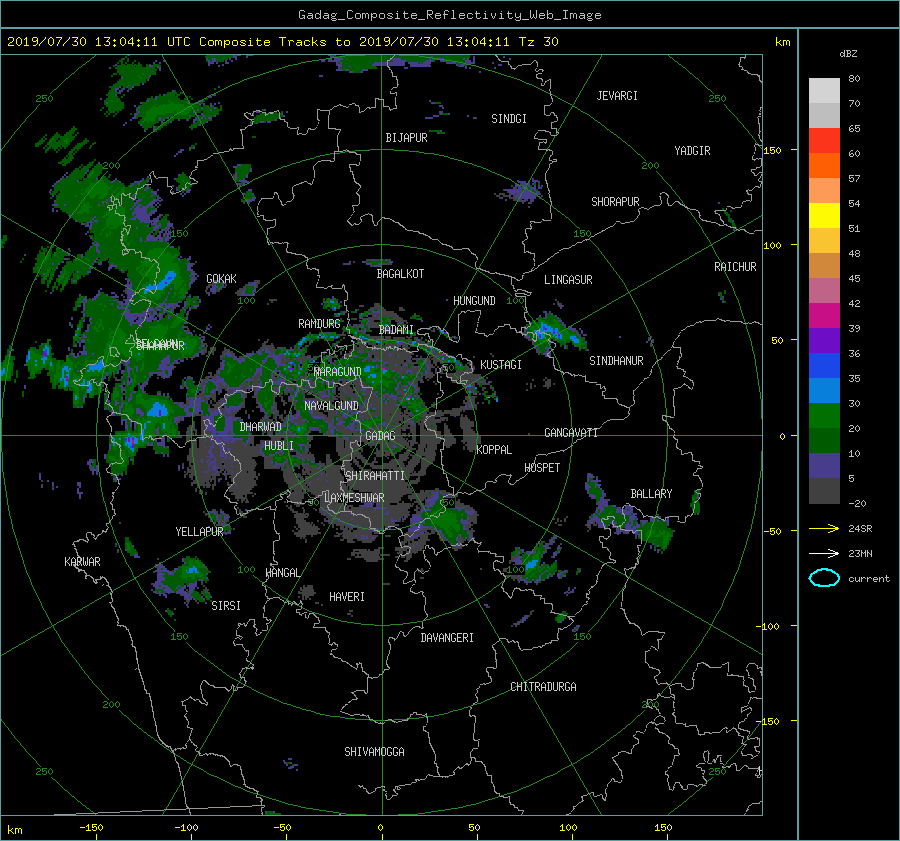Image resolution: width=900 pixels, height=841 pixels.
Task: Click the cyan 'current' ellipse legend symbol
Action: [824, 578]
